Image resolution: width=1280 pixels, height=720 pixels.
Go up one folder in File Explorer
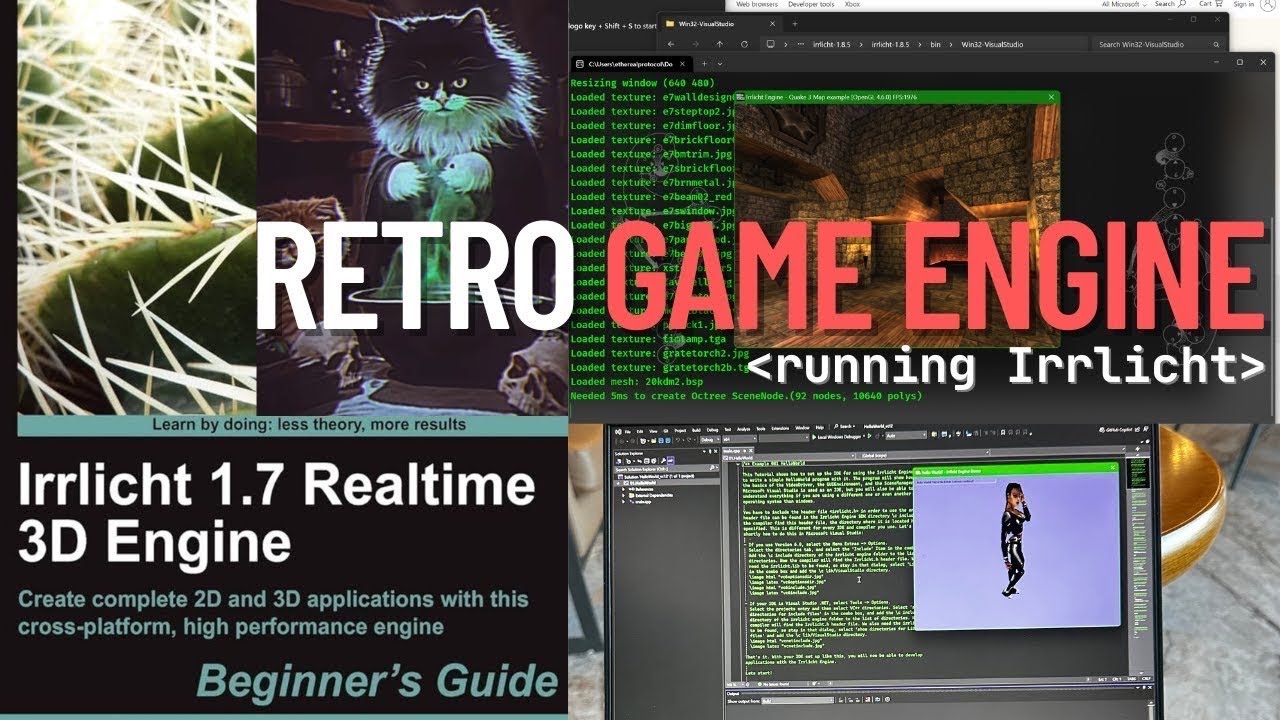(720, 44)
